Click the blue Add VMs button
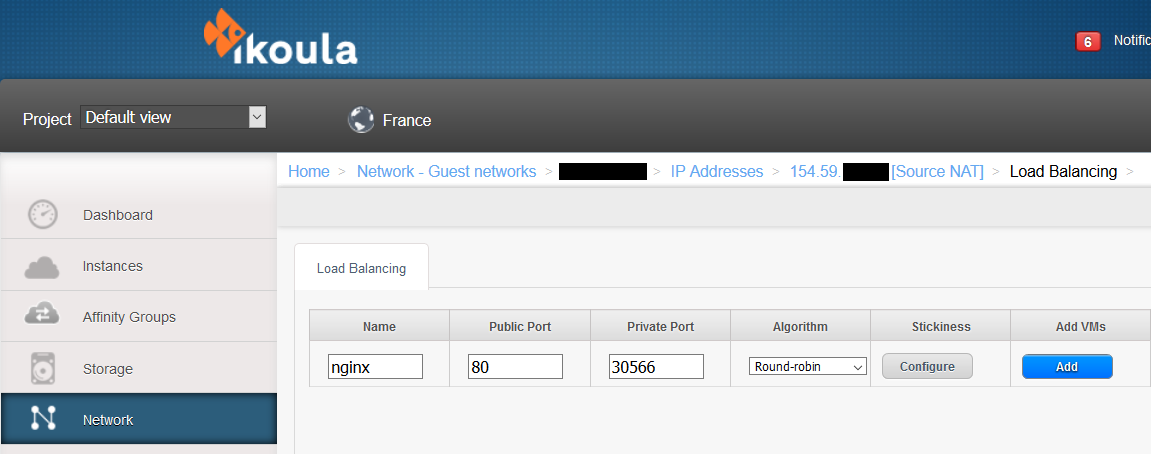 [1067, 367]
